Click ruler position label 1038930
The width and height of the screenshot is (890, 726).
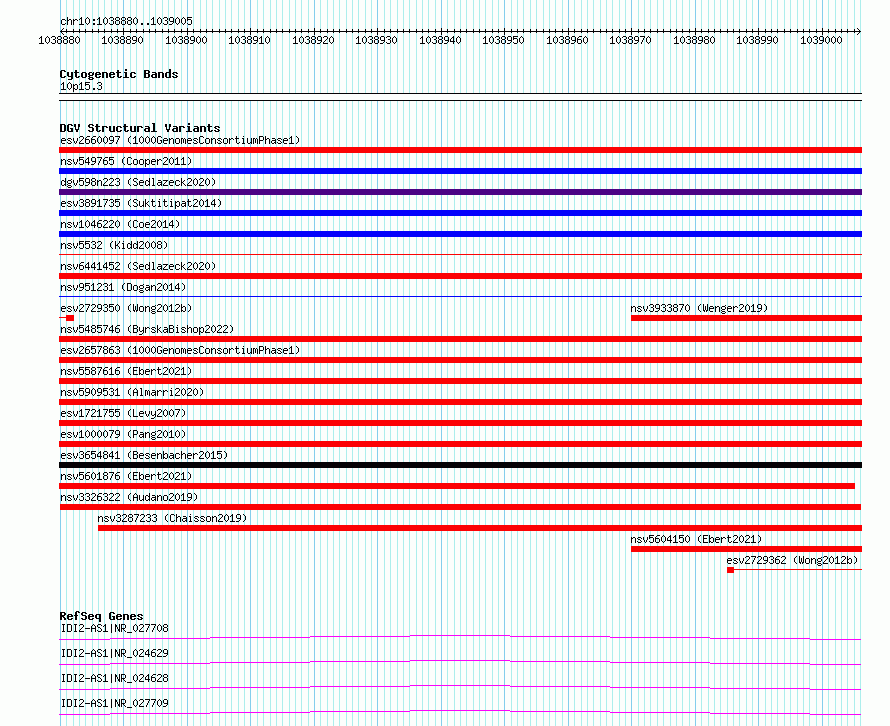pos(376,40)
